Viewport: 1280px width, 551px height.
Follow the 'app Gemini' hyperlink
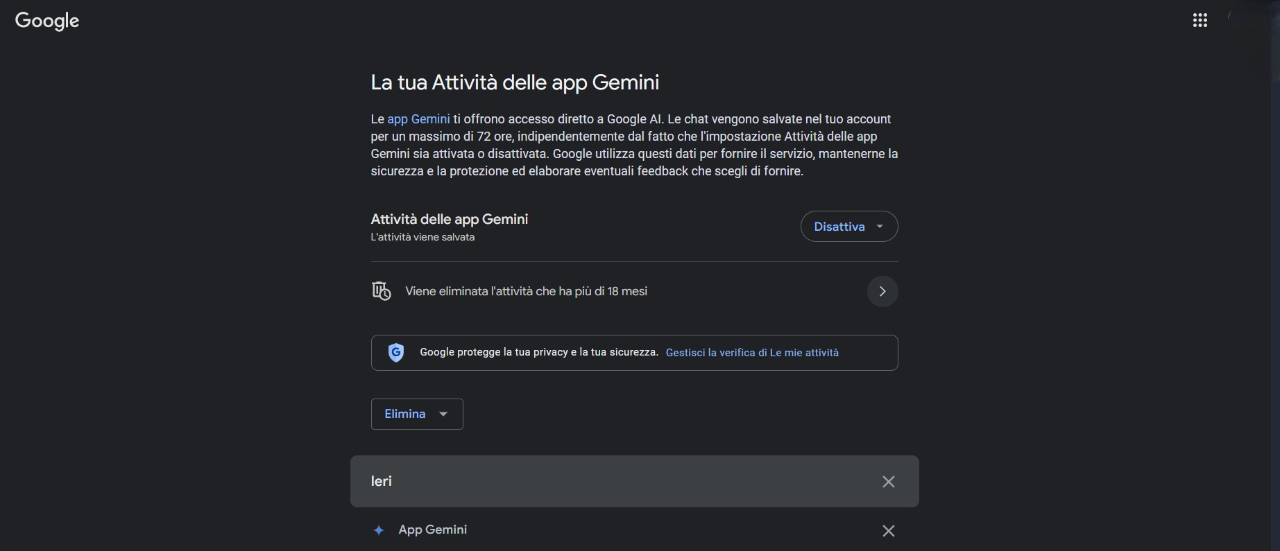[x=419, y=119]
